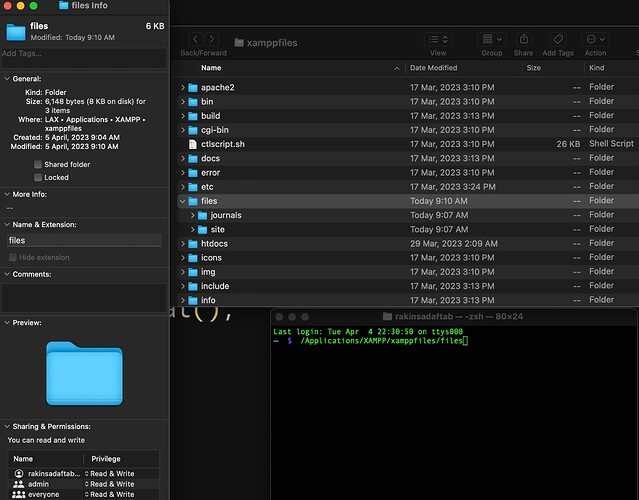639x500 pixels.
Task: Click the Comments text area
Action: pyautogui.click(x=84, y=298)
